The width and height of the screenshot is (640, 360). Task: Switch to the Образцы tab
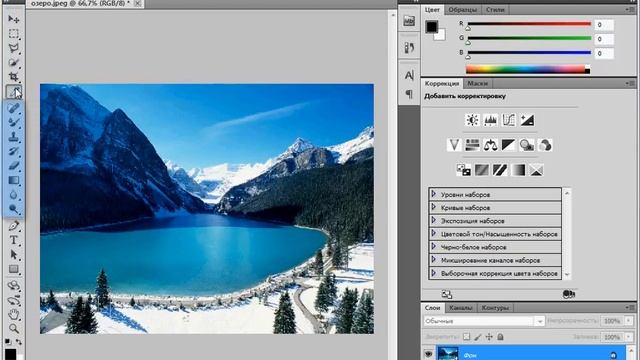tap(462, 10)
